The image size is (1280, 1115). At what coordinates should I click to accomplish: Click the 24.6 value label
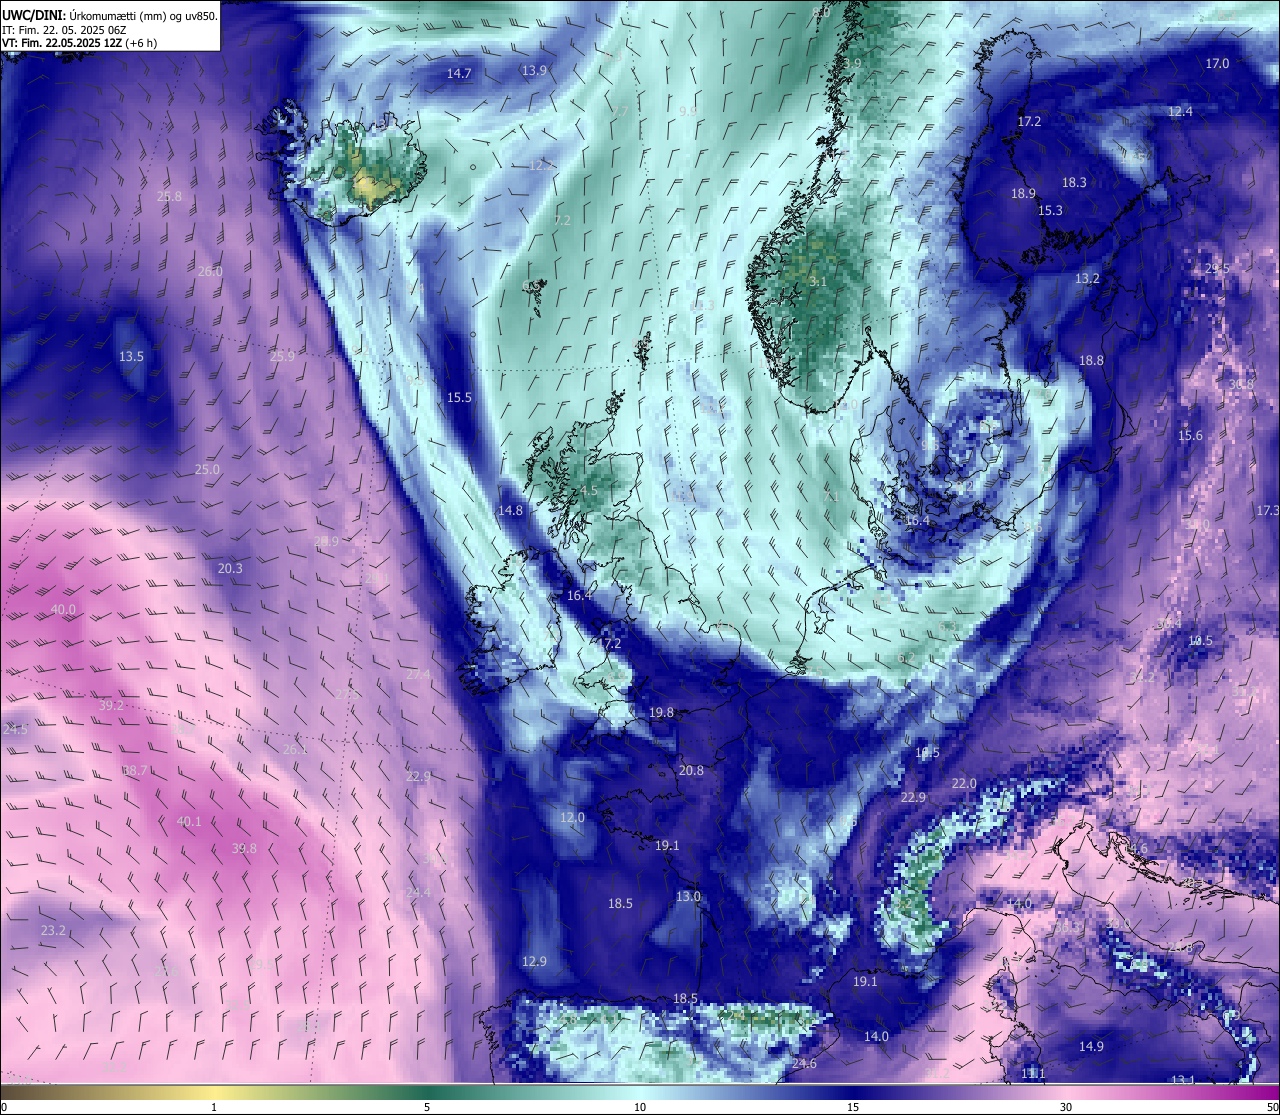tap(804, 1064)
